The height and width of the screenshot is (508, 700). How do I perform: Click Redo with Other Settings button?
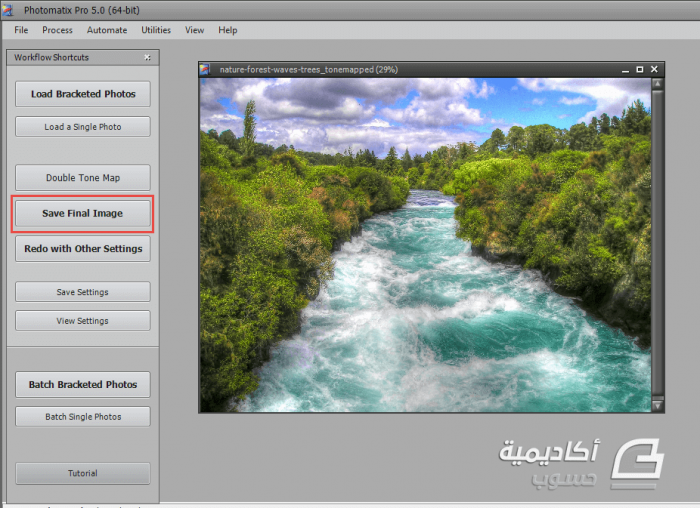tap(83, 249)
